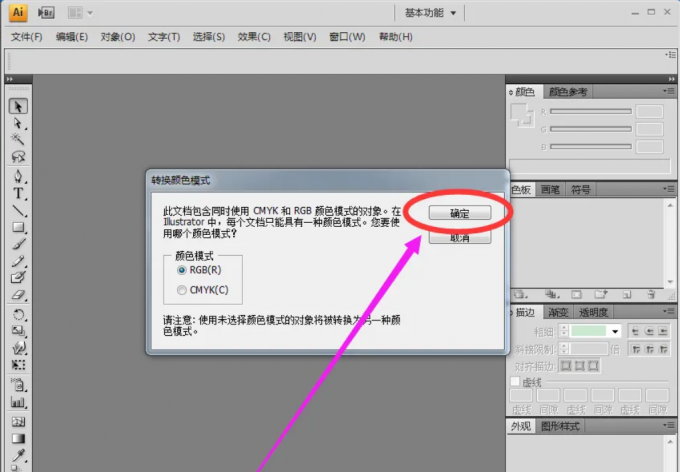Select the Rectangle tool
This screenshot has width=680, height=472.
click(x=18, y=227)
